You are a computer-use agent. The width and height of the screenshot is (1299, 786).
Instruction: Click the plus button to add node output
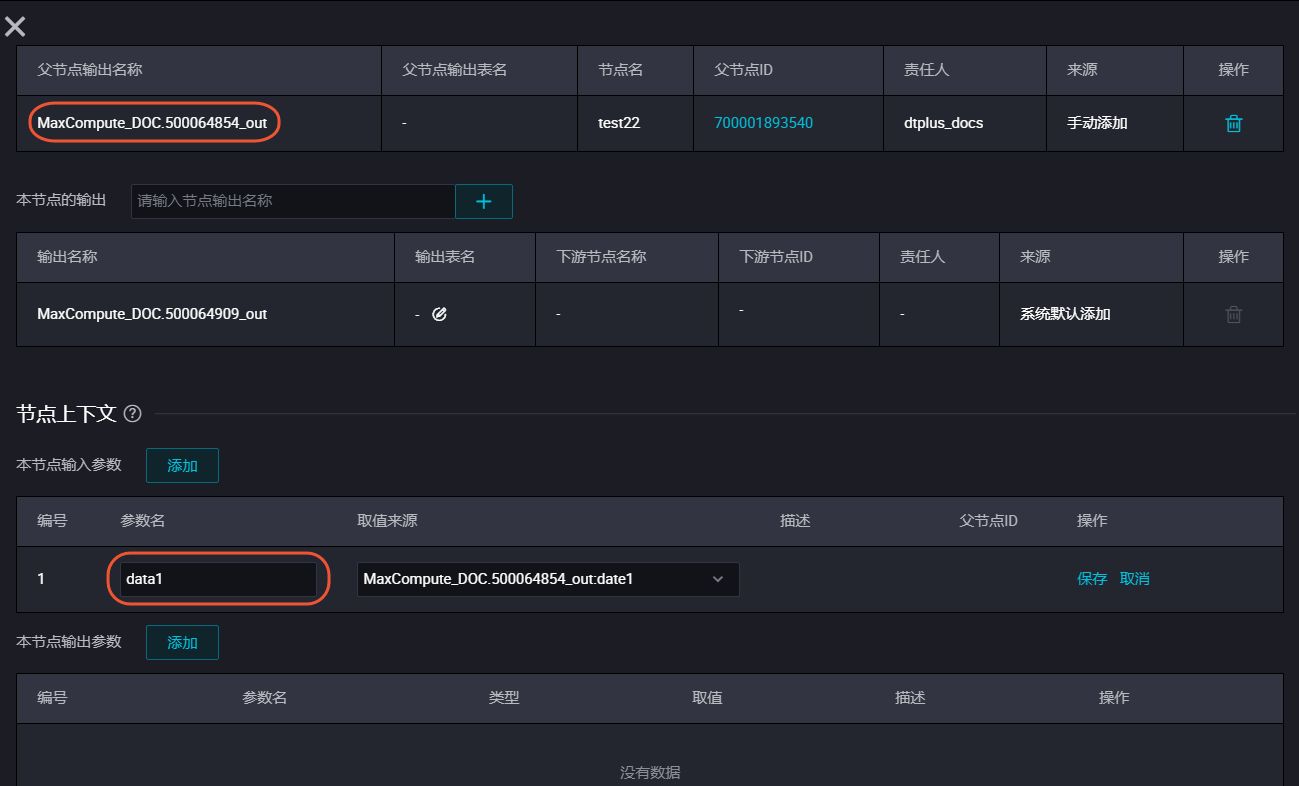click(484, 201)
